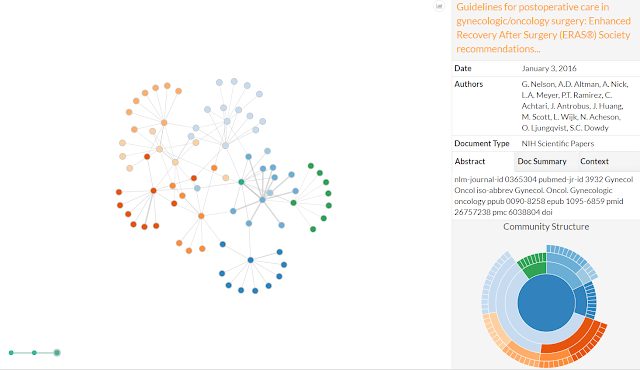Select the Abstract tab
The height and width of the screenshot is (370, 640).
(470, 162)
